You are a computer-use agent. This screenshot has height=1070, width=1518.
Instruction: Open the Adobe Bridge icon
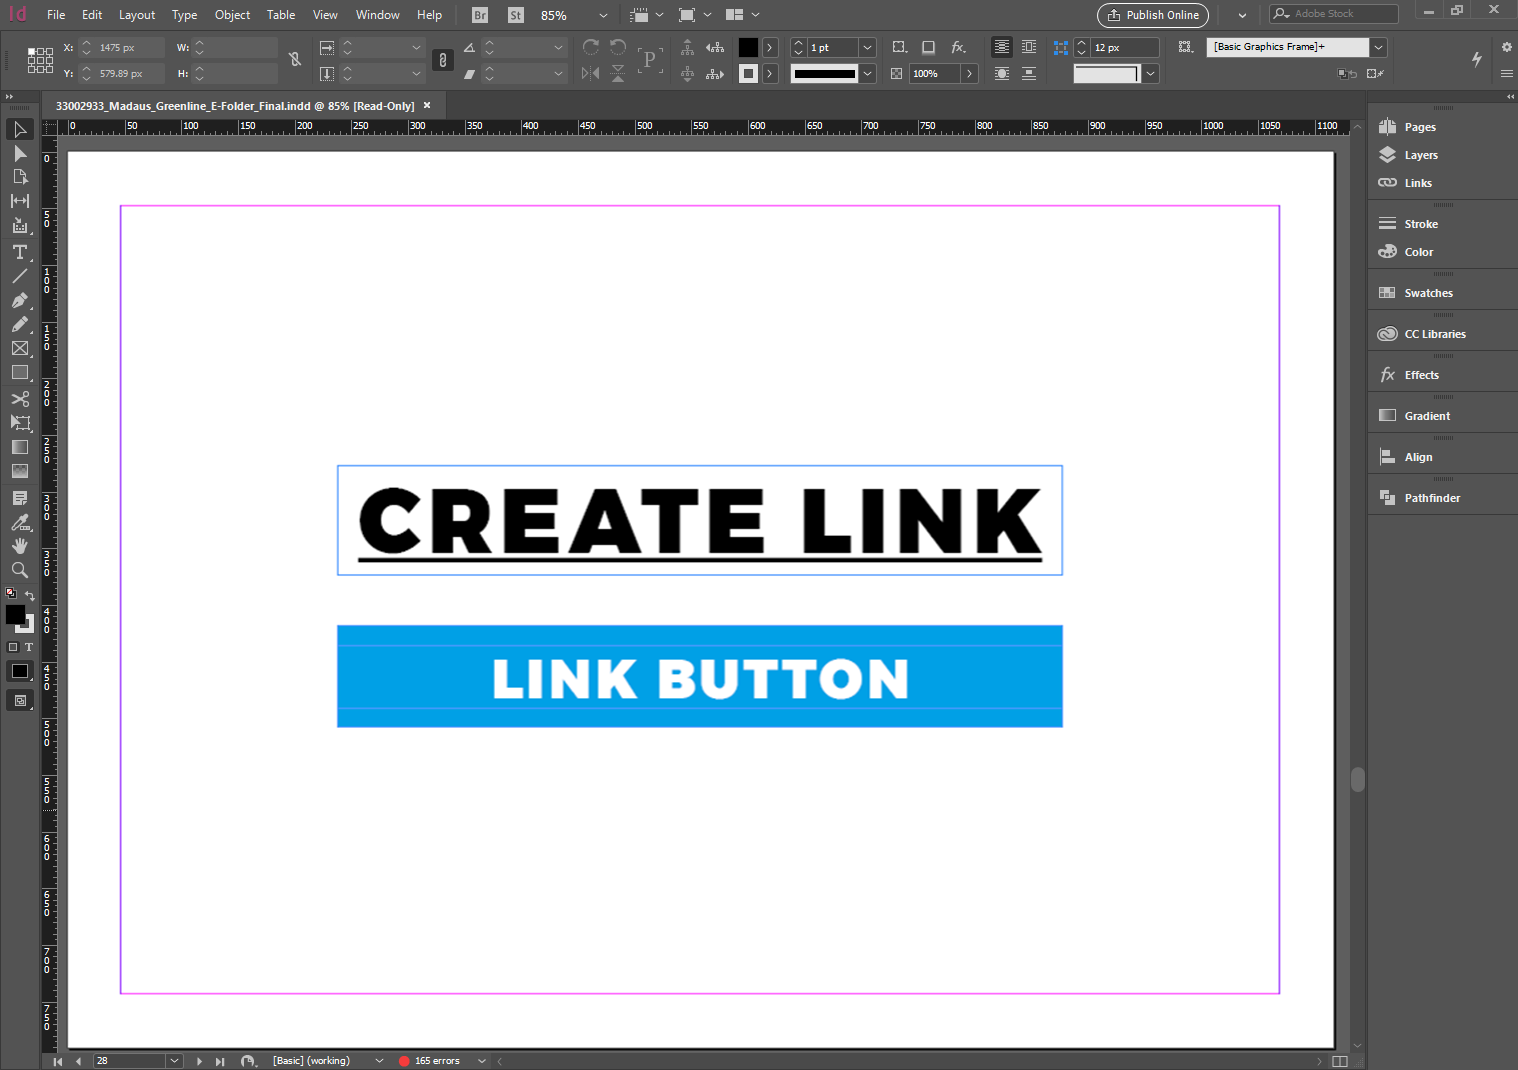(x=480, y=15)
